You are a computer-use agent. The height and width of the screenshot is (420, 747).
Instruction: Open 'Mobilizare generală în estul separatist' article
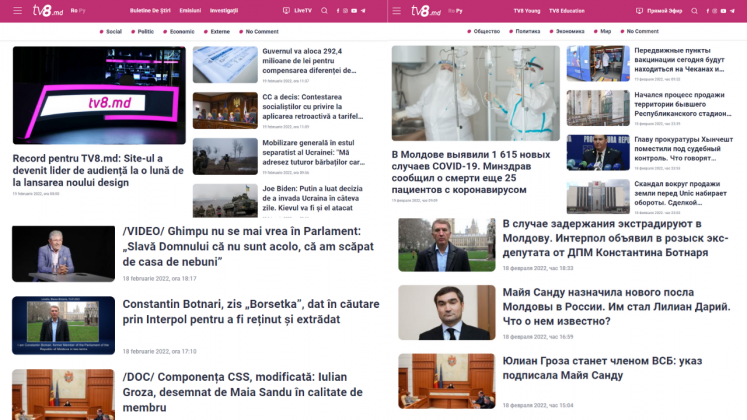(x=314, y=152)
